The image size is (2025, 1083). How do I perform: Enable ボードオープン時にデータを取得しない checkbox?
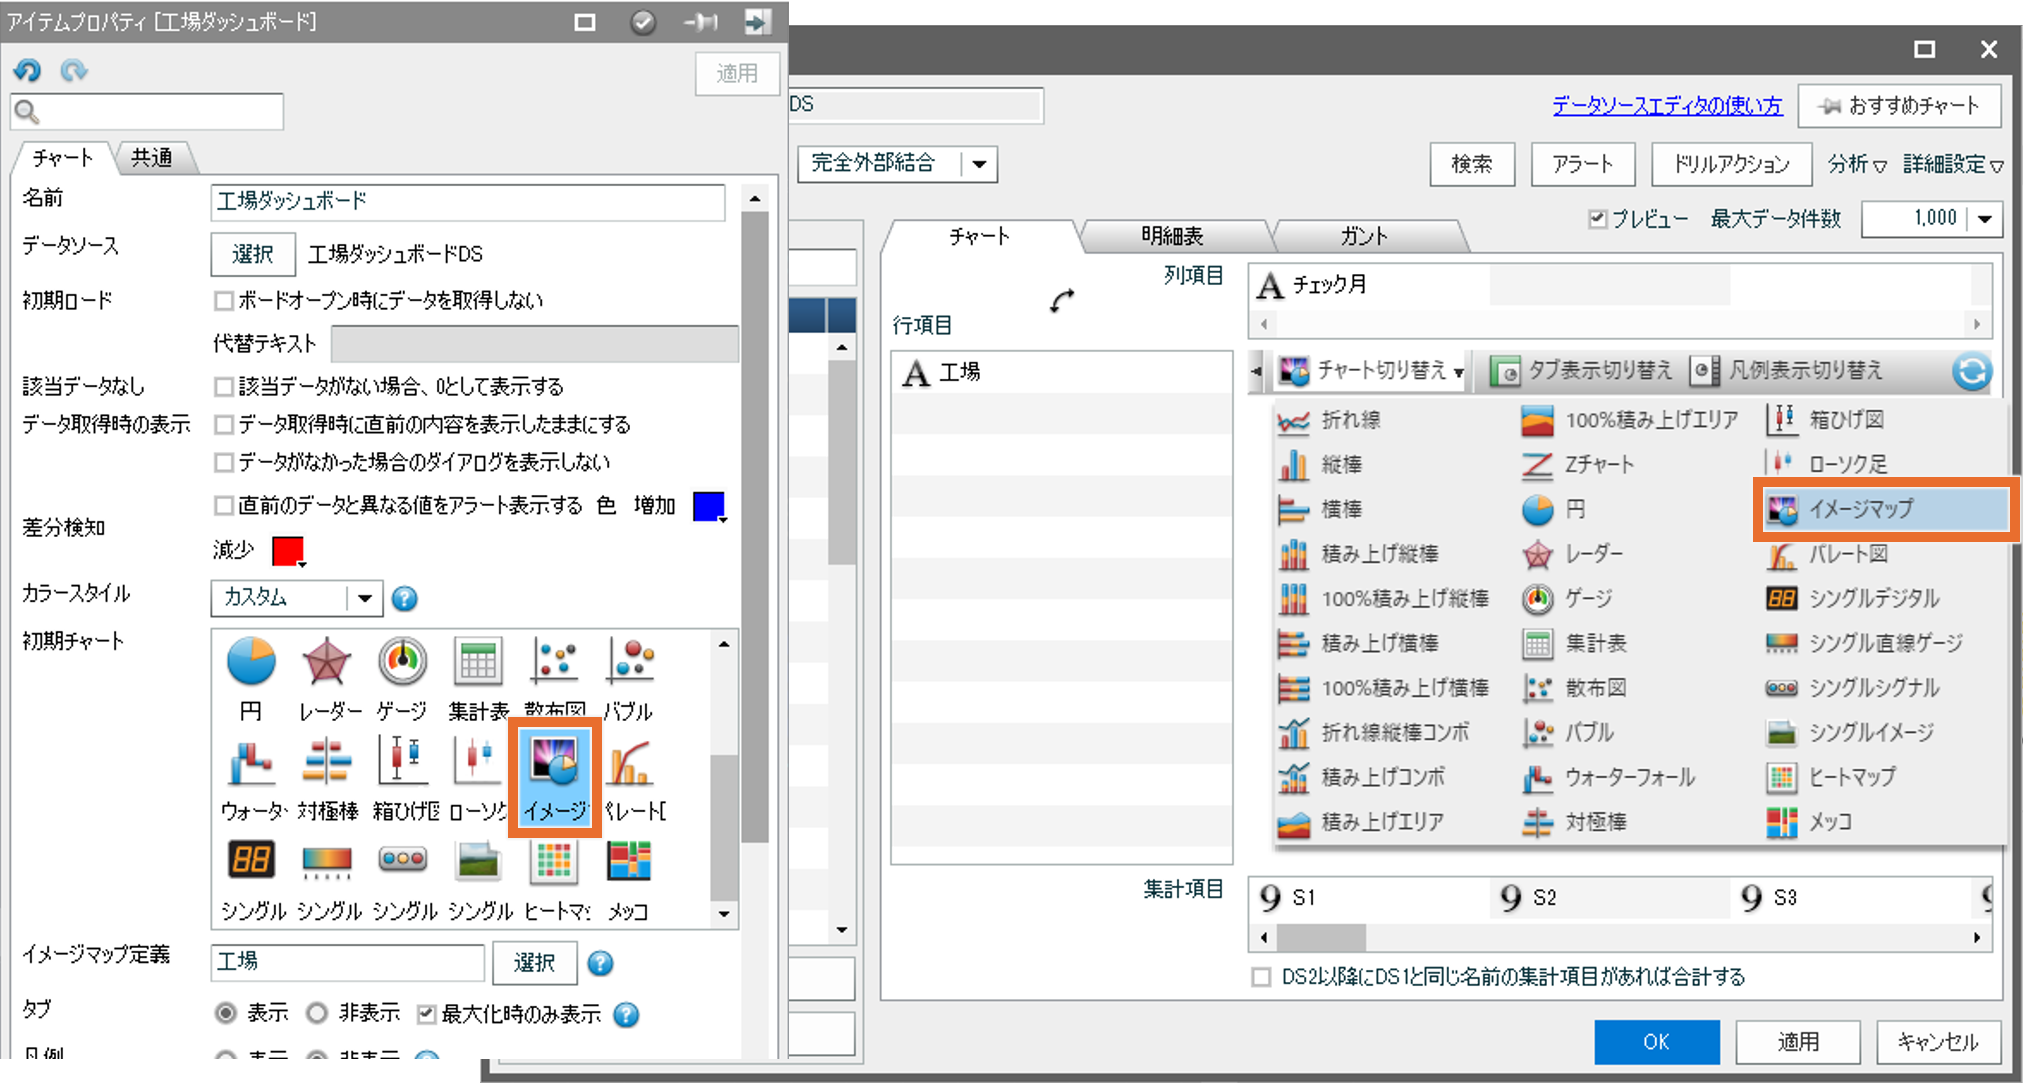[225, 300]
